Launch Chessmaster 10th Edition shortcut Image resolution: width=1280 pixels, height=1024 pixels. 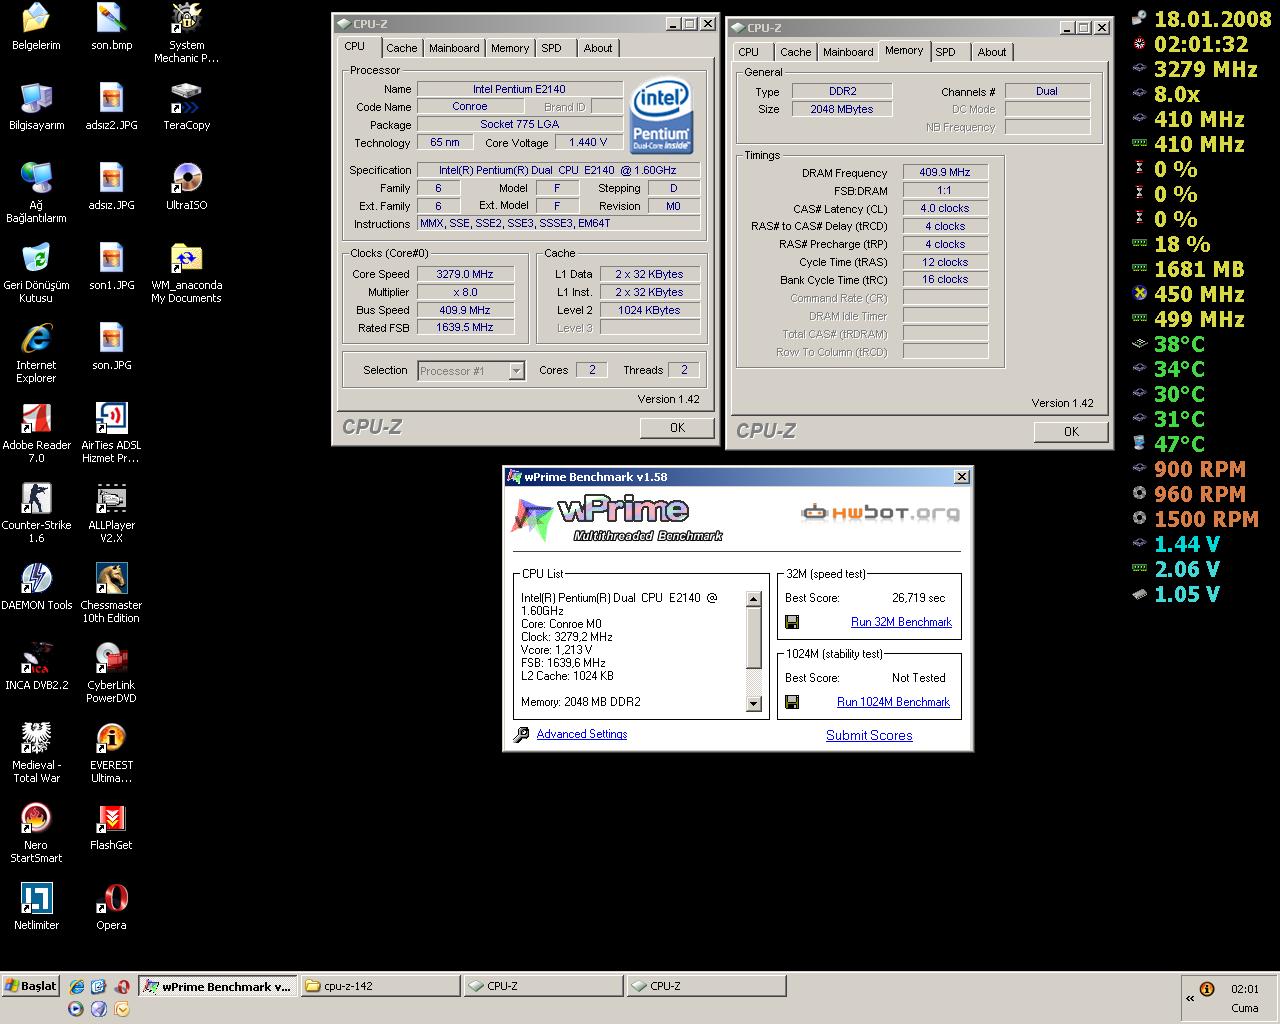coord(111,593)
